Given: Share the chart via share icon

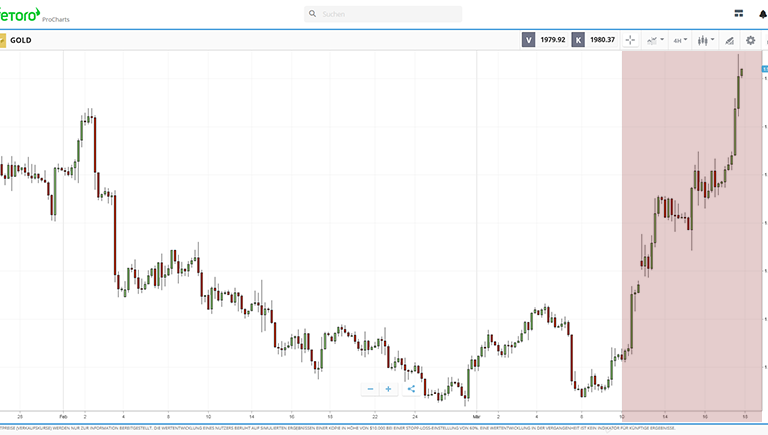Looking at the screenshot, I should click(x=410, y=389).
